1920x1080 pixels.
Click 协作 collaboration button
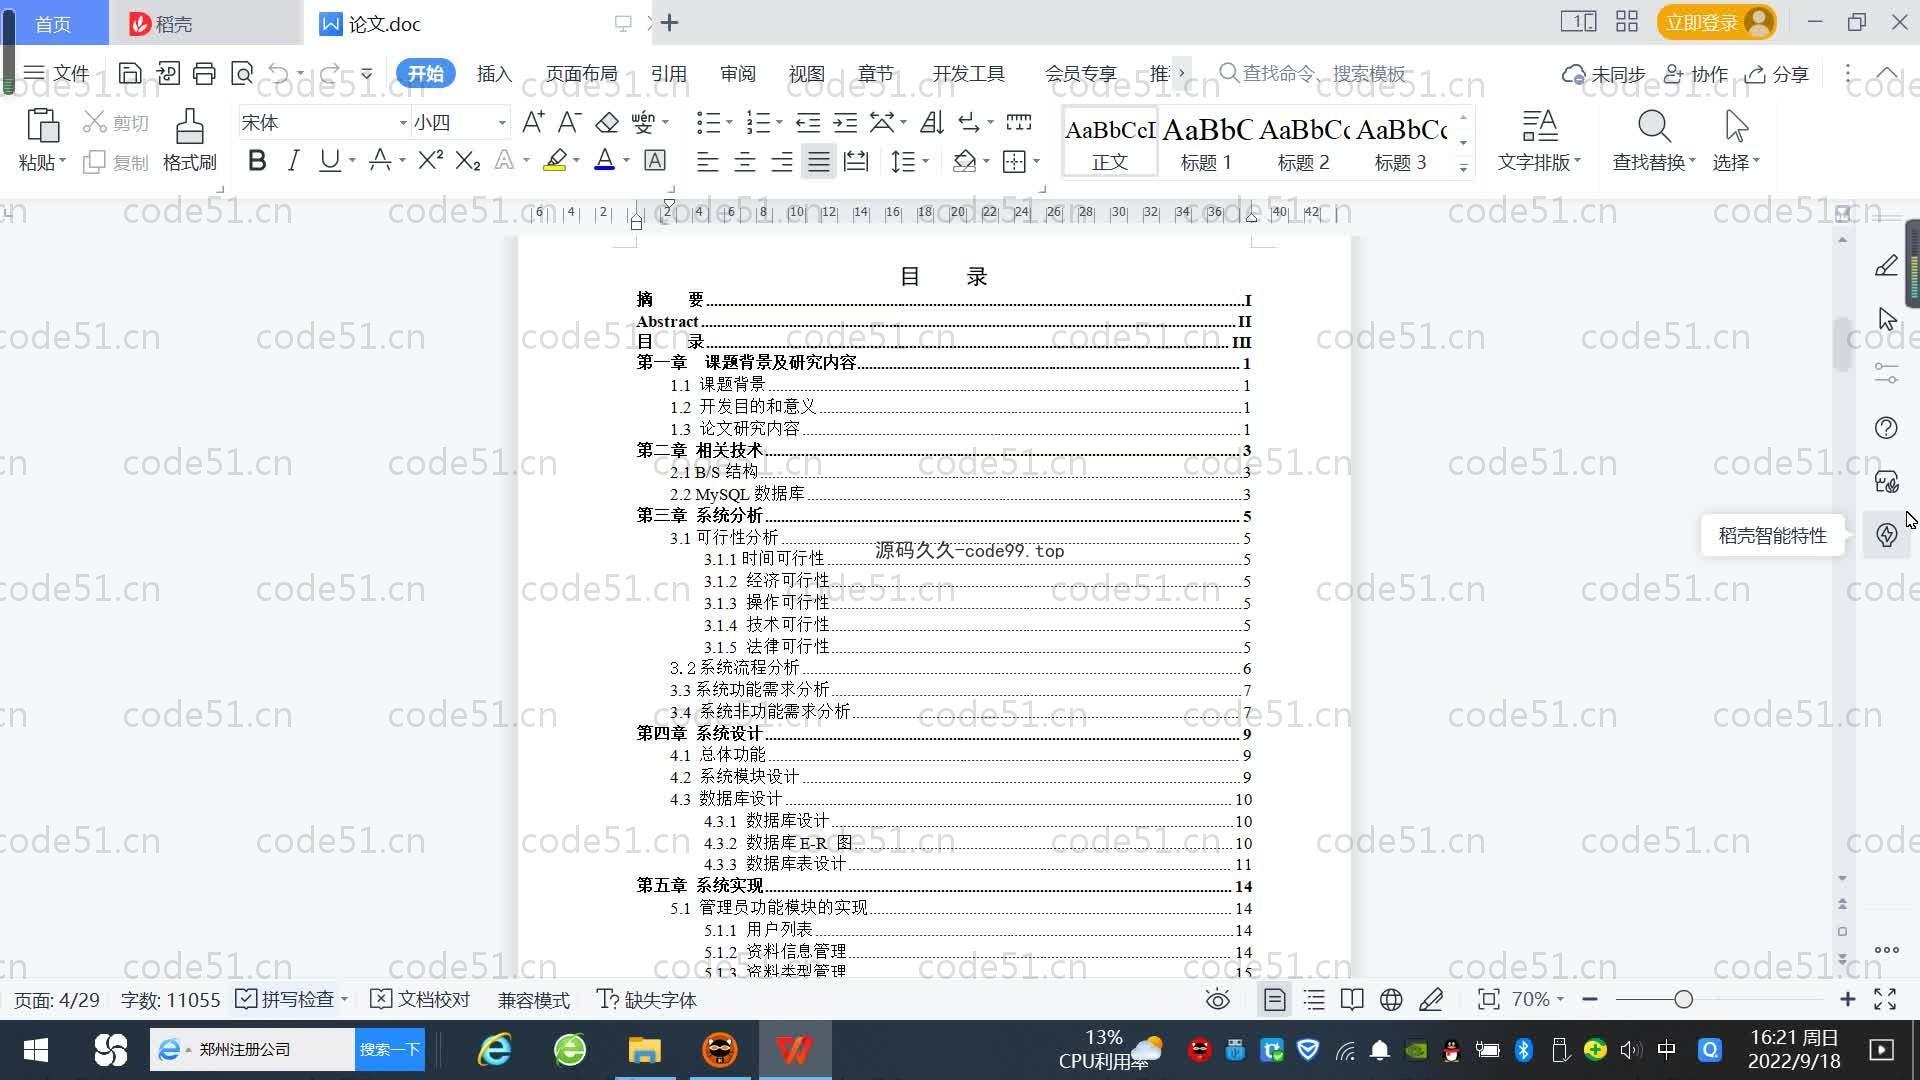[x=1696, y=74]
